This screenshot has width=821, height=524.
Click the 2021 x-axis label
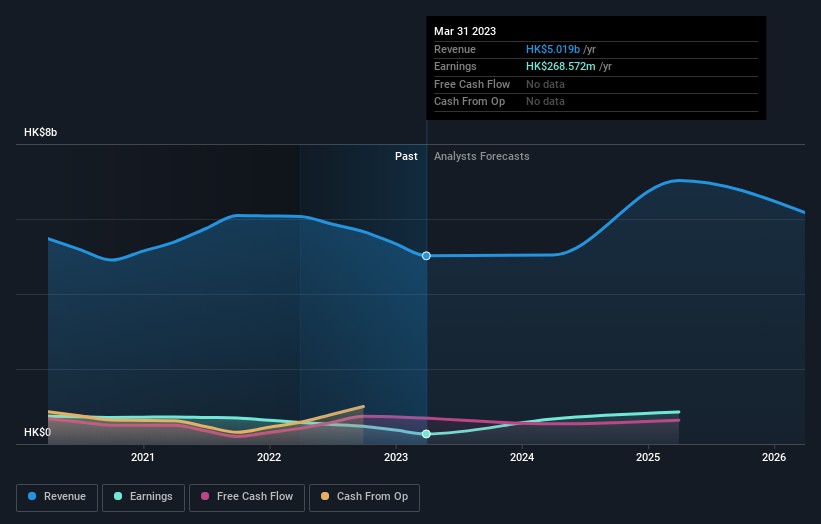142,457
